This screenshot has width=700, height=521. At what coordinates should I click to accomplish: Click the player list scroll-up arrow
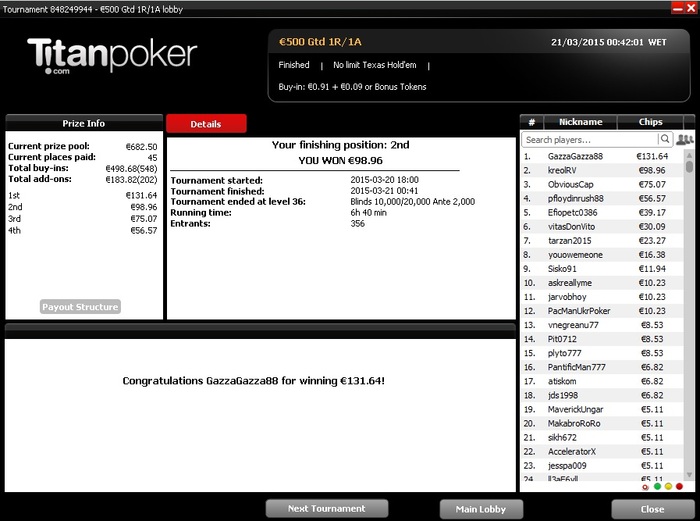point(689,155)
